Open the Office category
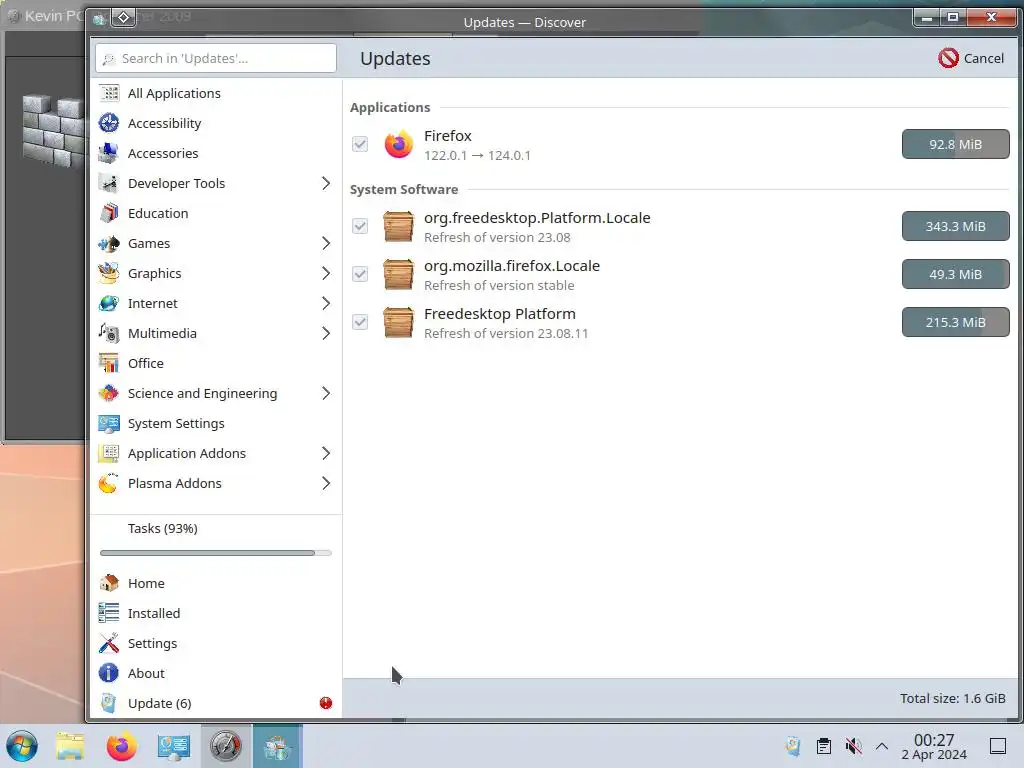Image resolution: width=1024 pixels, height=768 pixels. (x=216, y=364)
